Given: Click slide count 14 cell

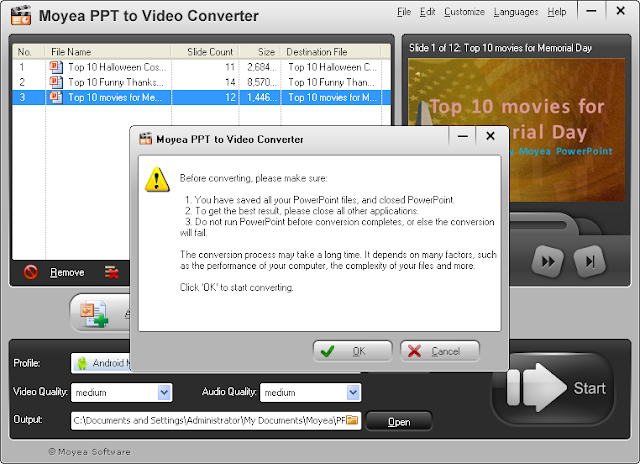Looking at the screenshot, I should click(x=230, y=82).
